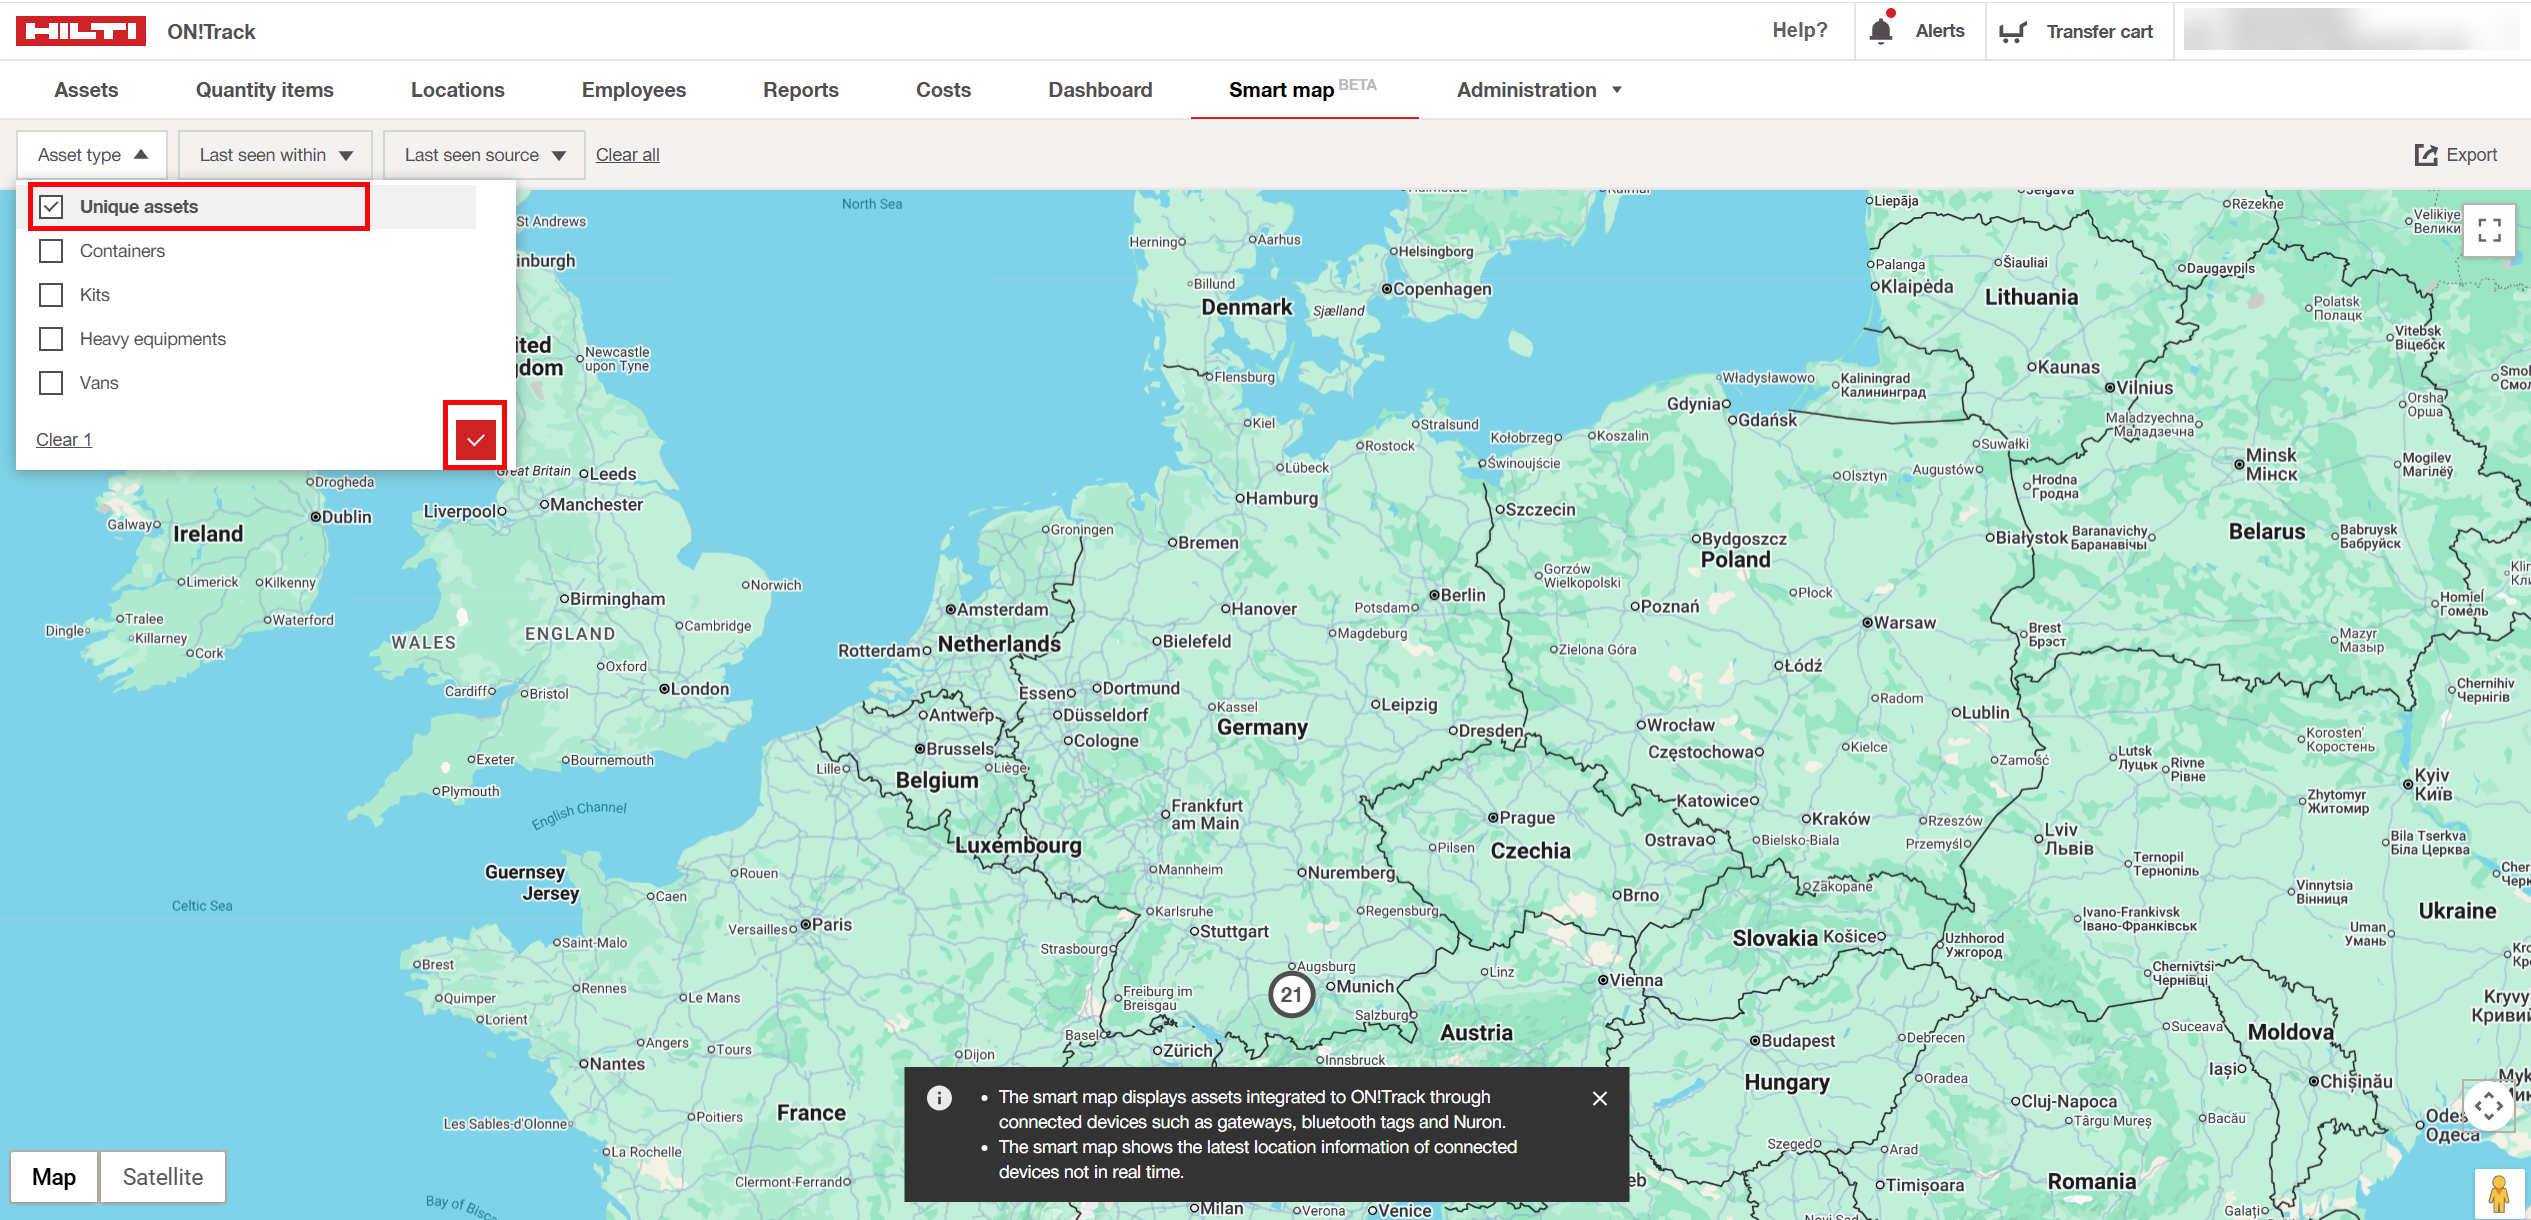Click the Clear all link
The height and width of the screenshot is (1220, 2531).
tap(627, 155)
